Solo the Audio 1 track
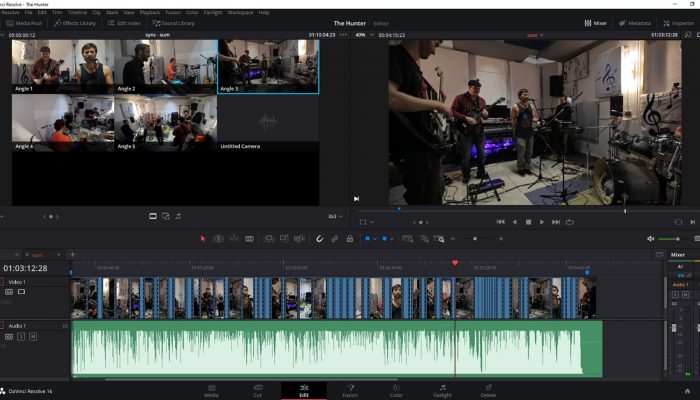700x400 pixels. point(21,336)
